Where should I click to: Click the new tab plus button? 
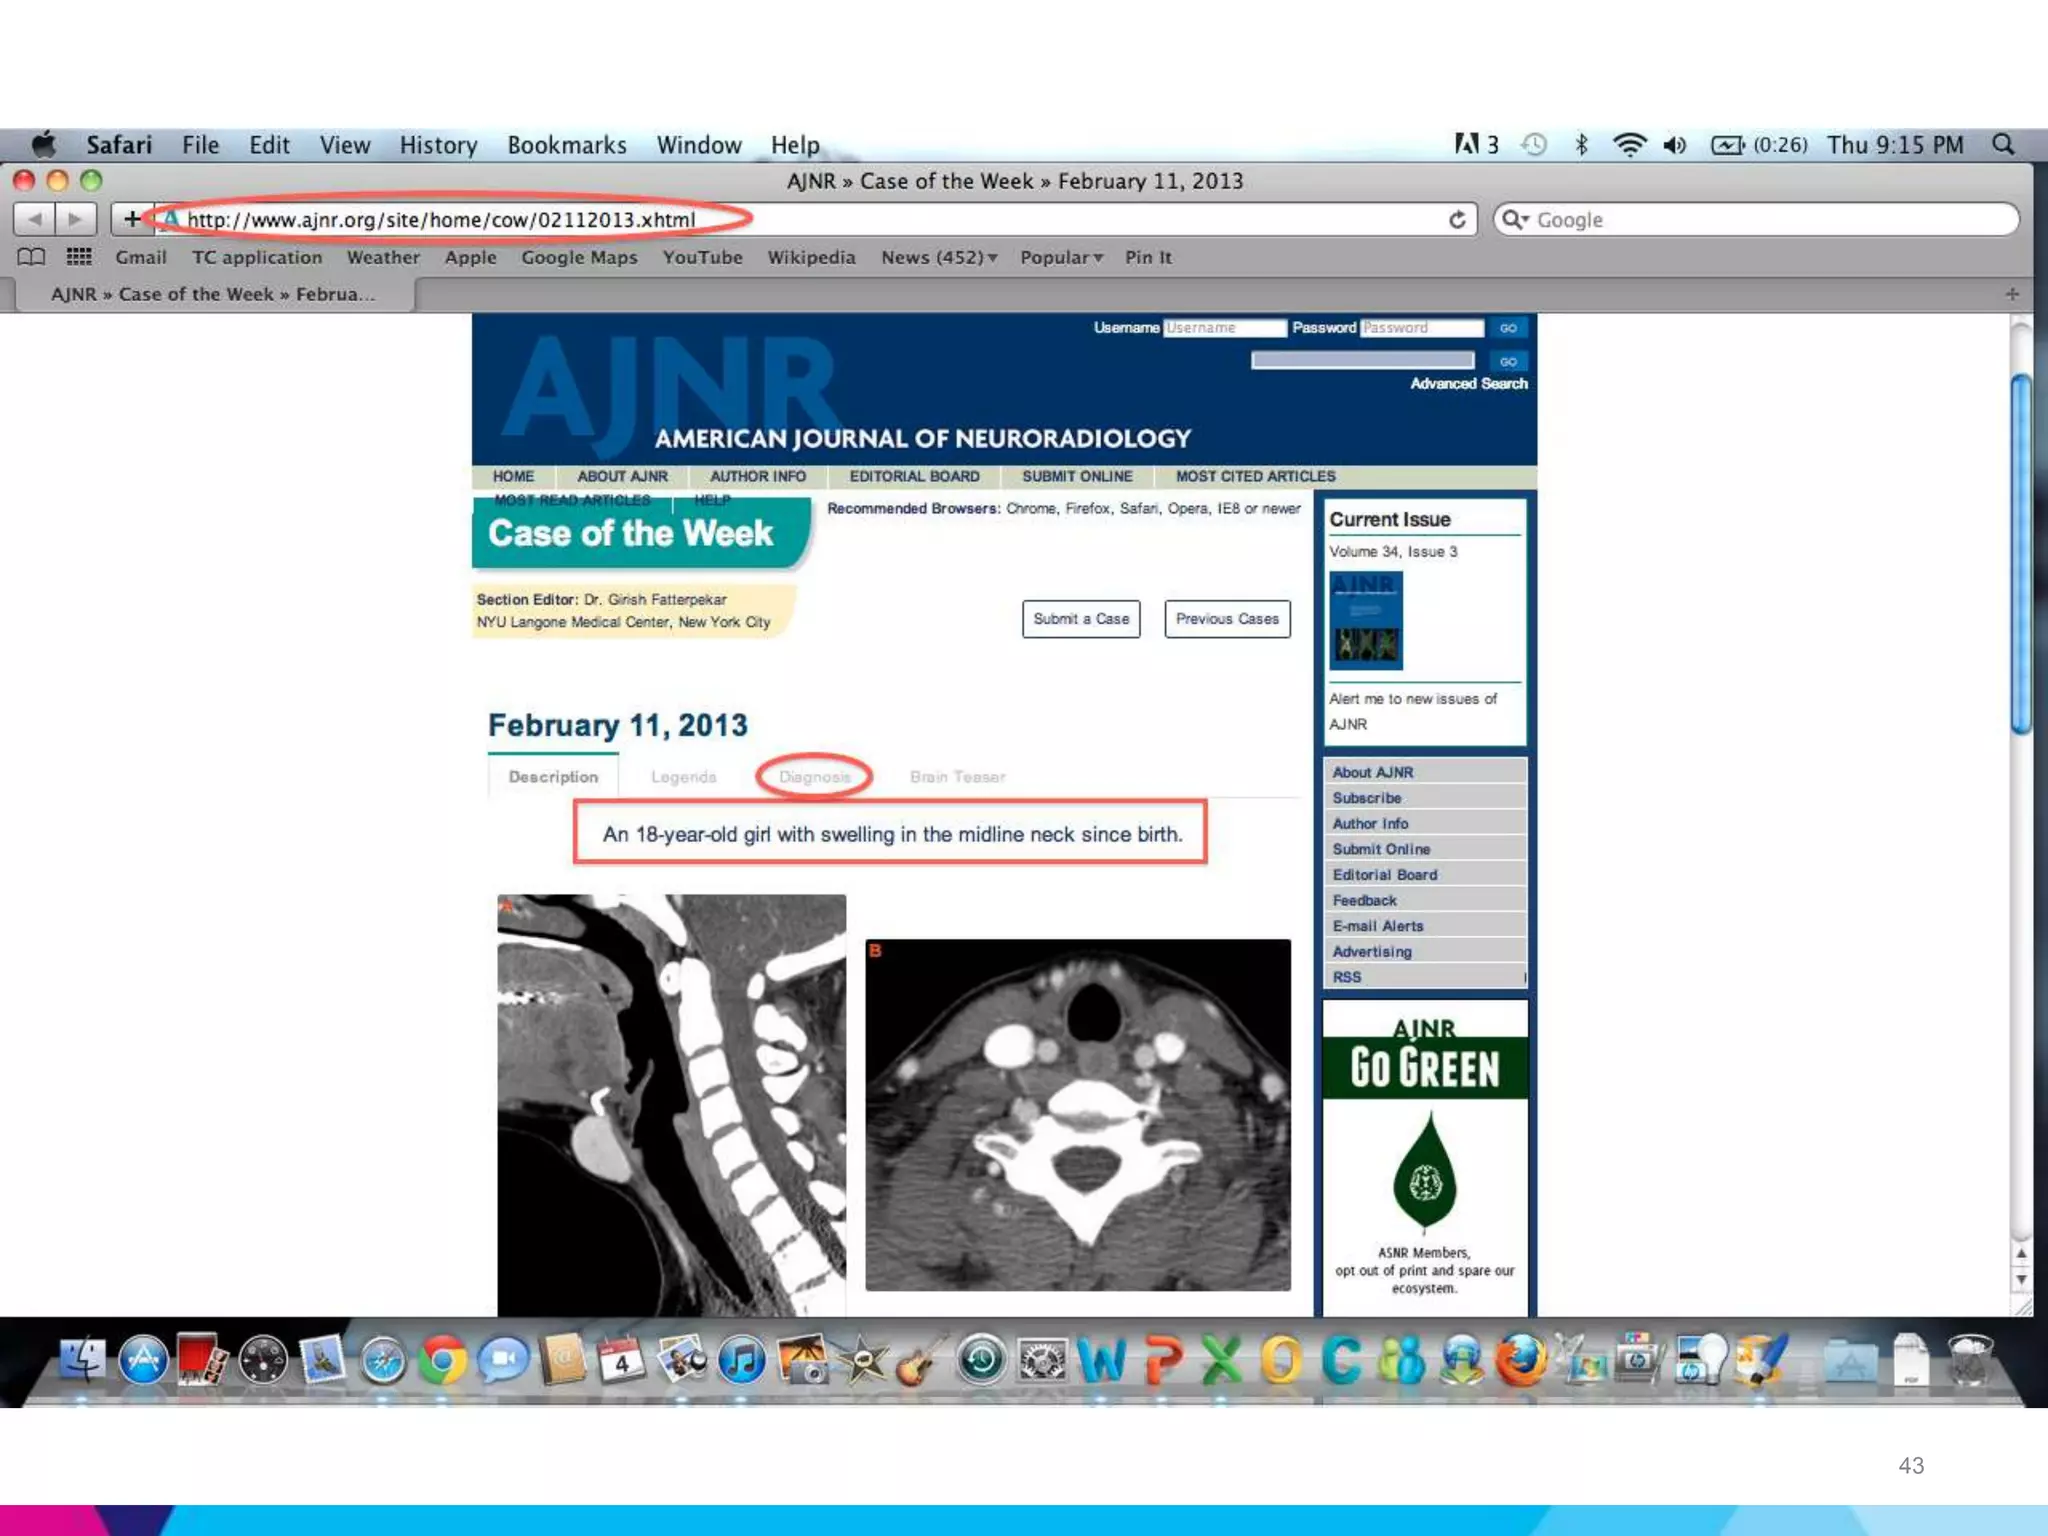(x=2012, y=294)
